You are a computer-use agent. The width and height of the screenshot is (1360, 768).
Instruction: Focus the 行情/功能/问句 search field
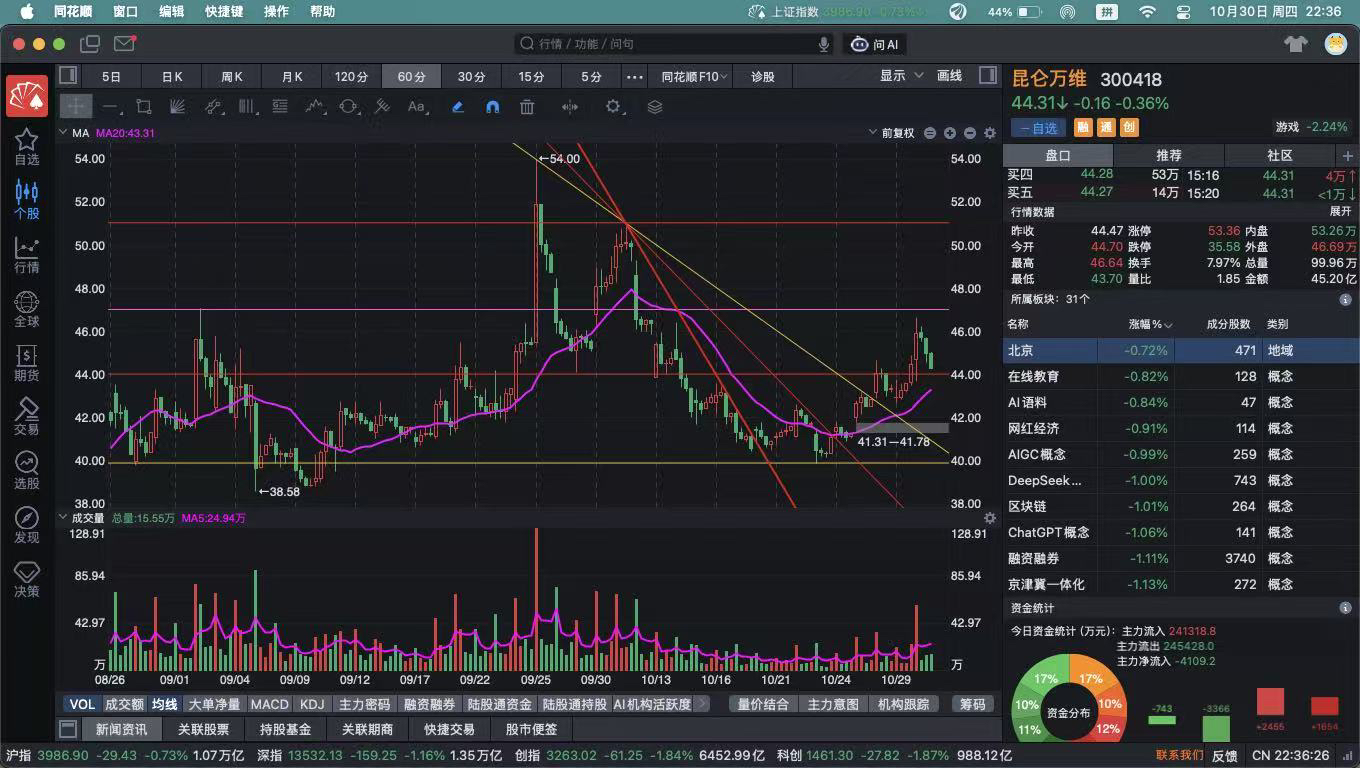coord(675,44)
